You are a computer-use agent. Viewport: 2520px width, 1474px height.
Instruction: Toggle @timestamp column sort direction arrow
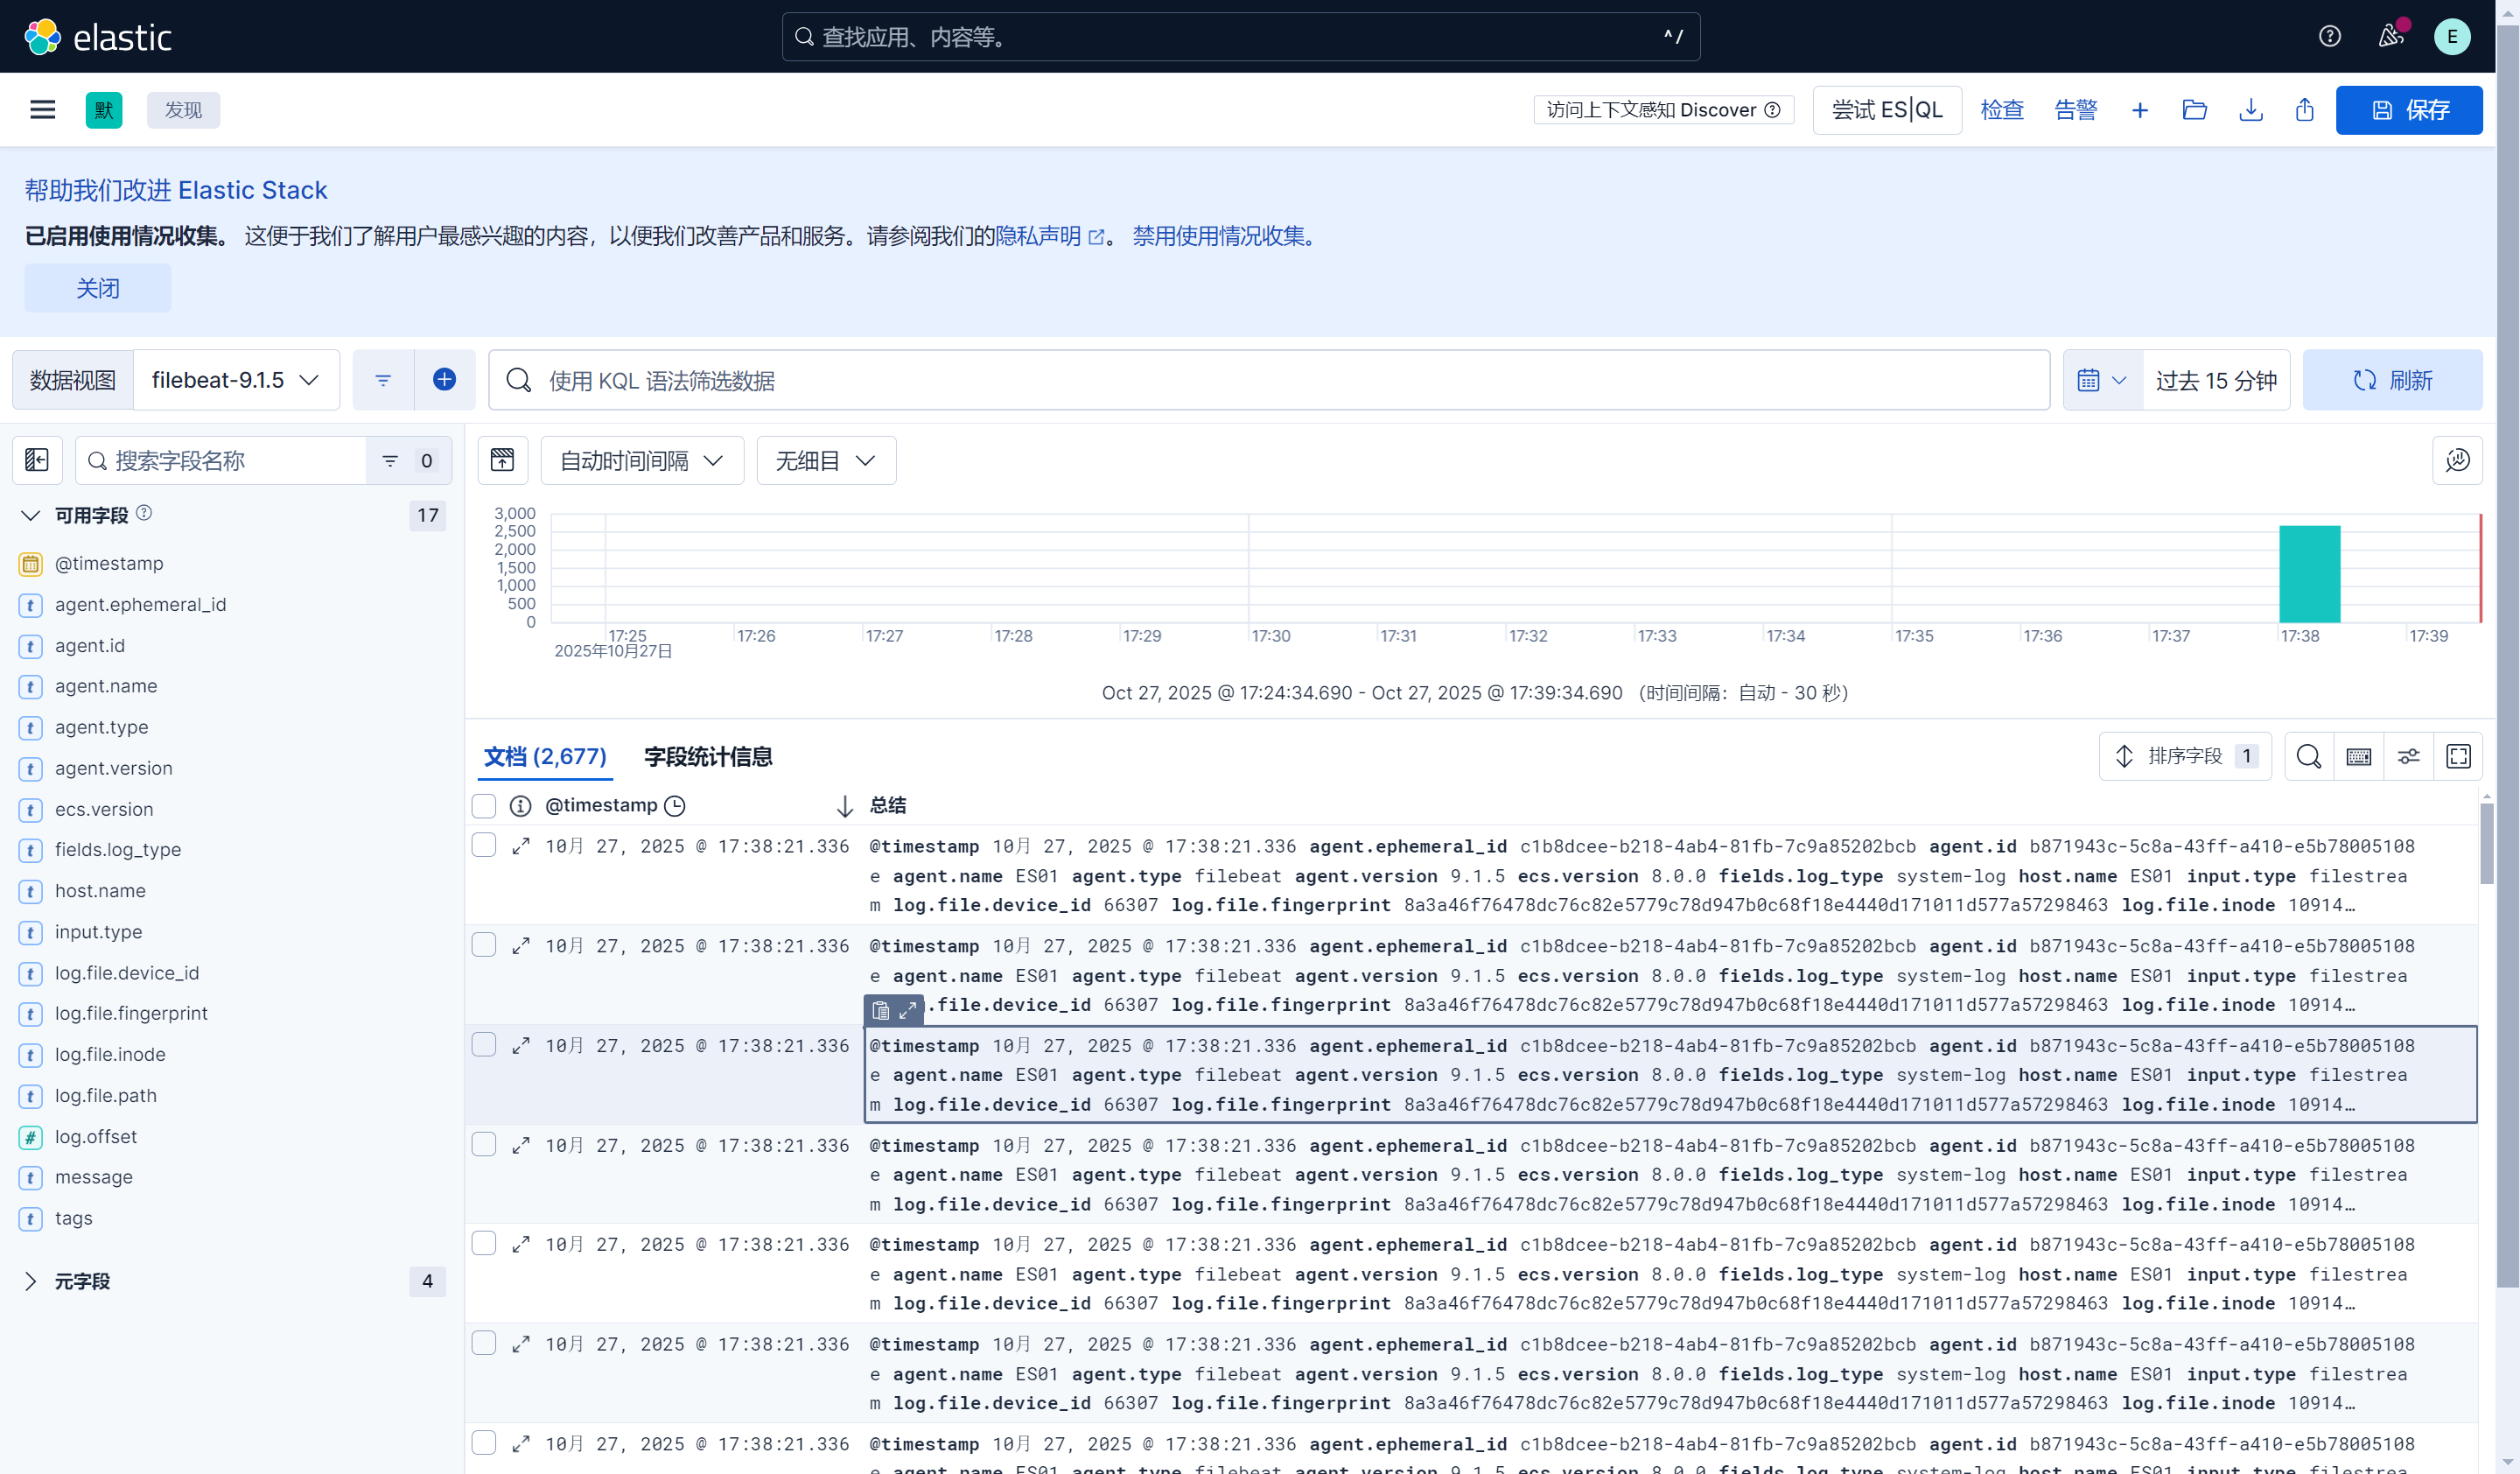844,806
